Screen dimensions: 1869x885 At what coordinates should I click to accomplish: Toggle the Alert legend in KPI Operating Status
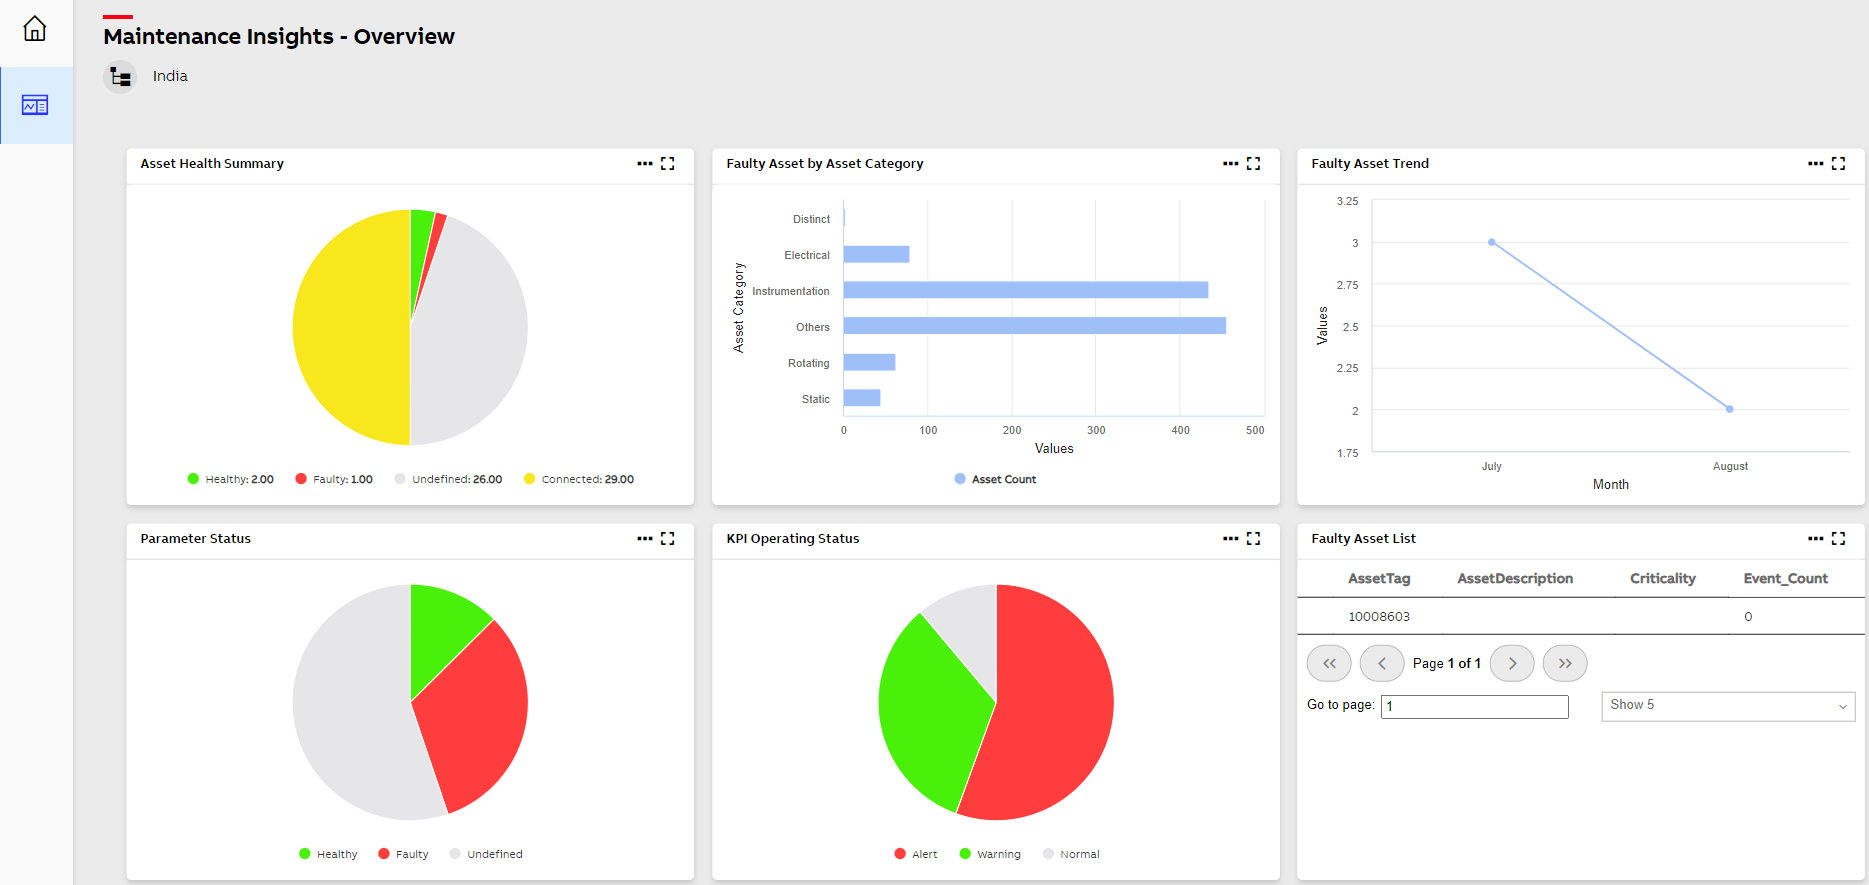click(x=916, y=854)
